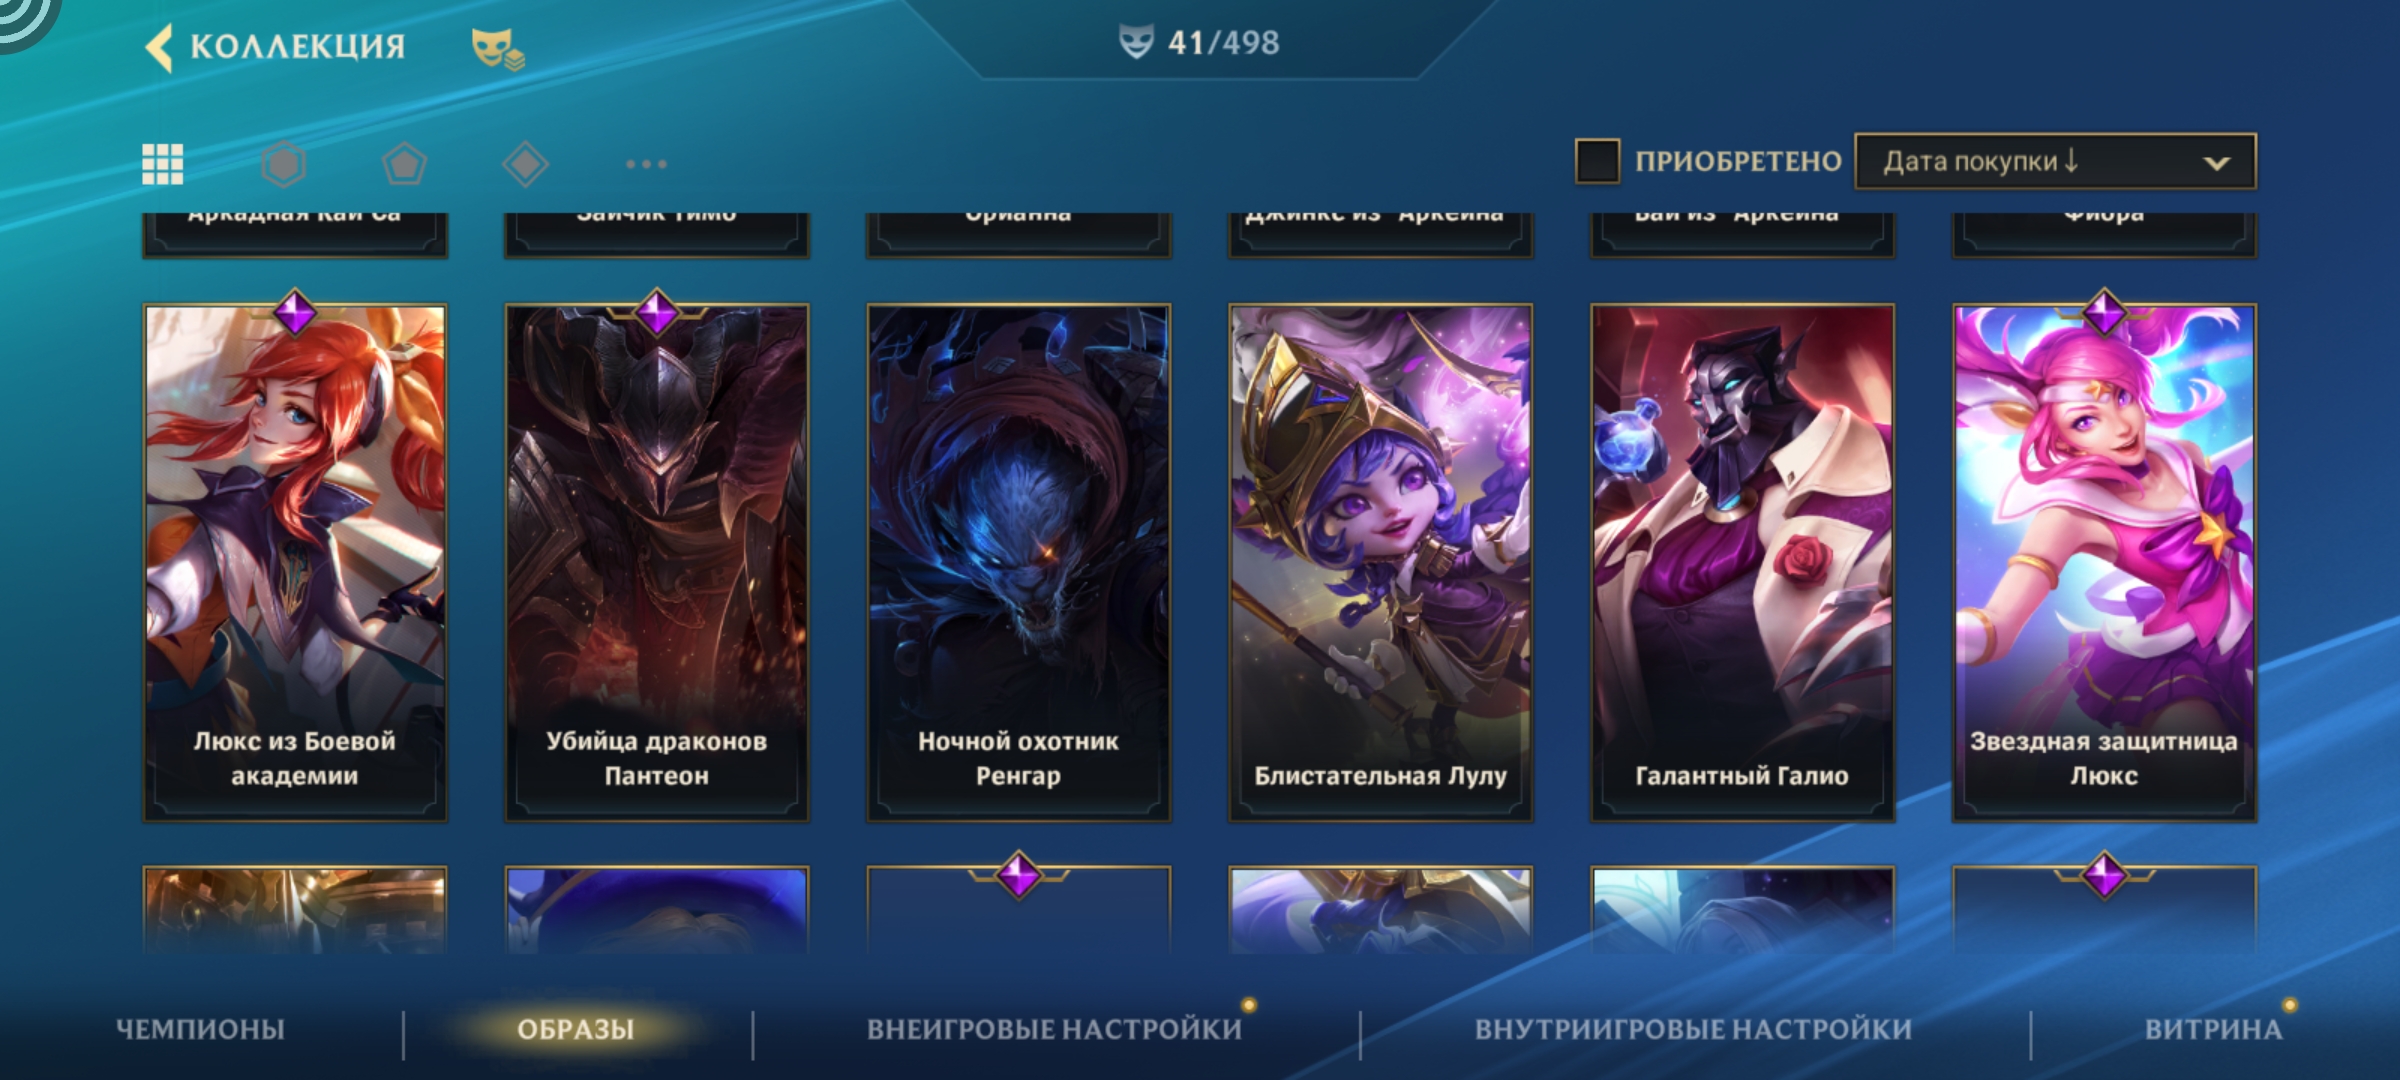Image resolution: width=2400 pixels, height=1080 pixels.
Task: Open the Ночной охотник Ренгар skin card
Action: pos(1019,563)
